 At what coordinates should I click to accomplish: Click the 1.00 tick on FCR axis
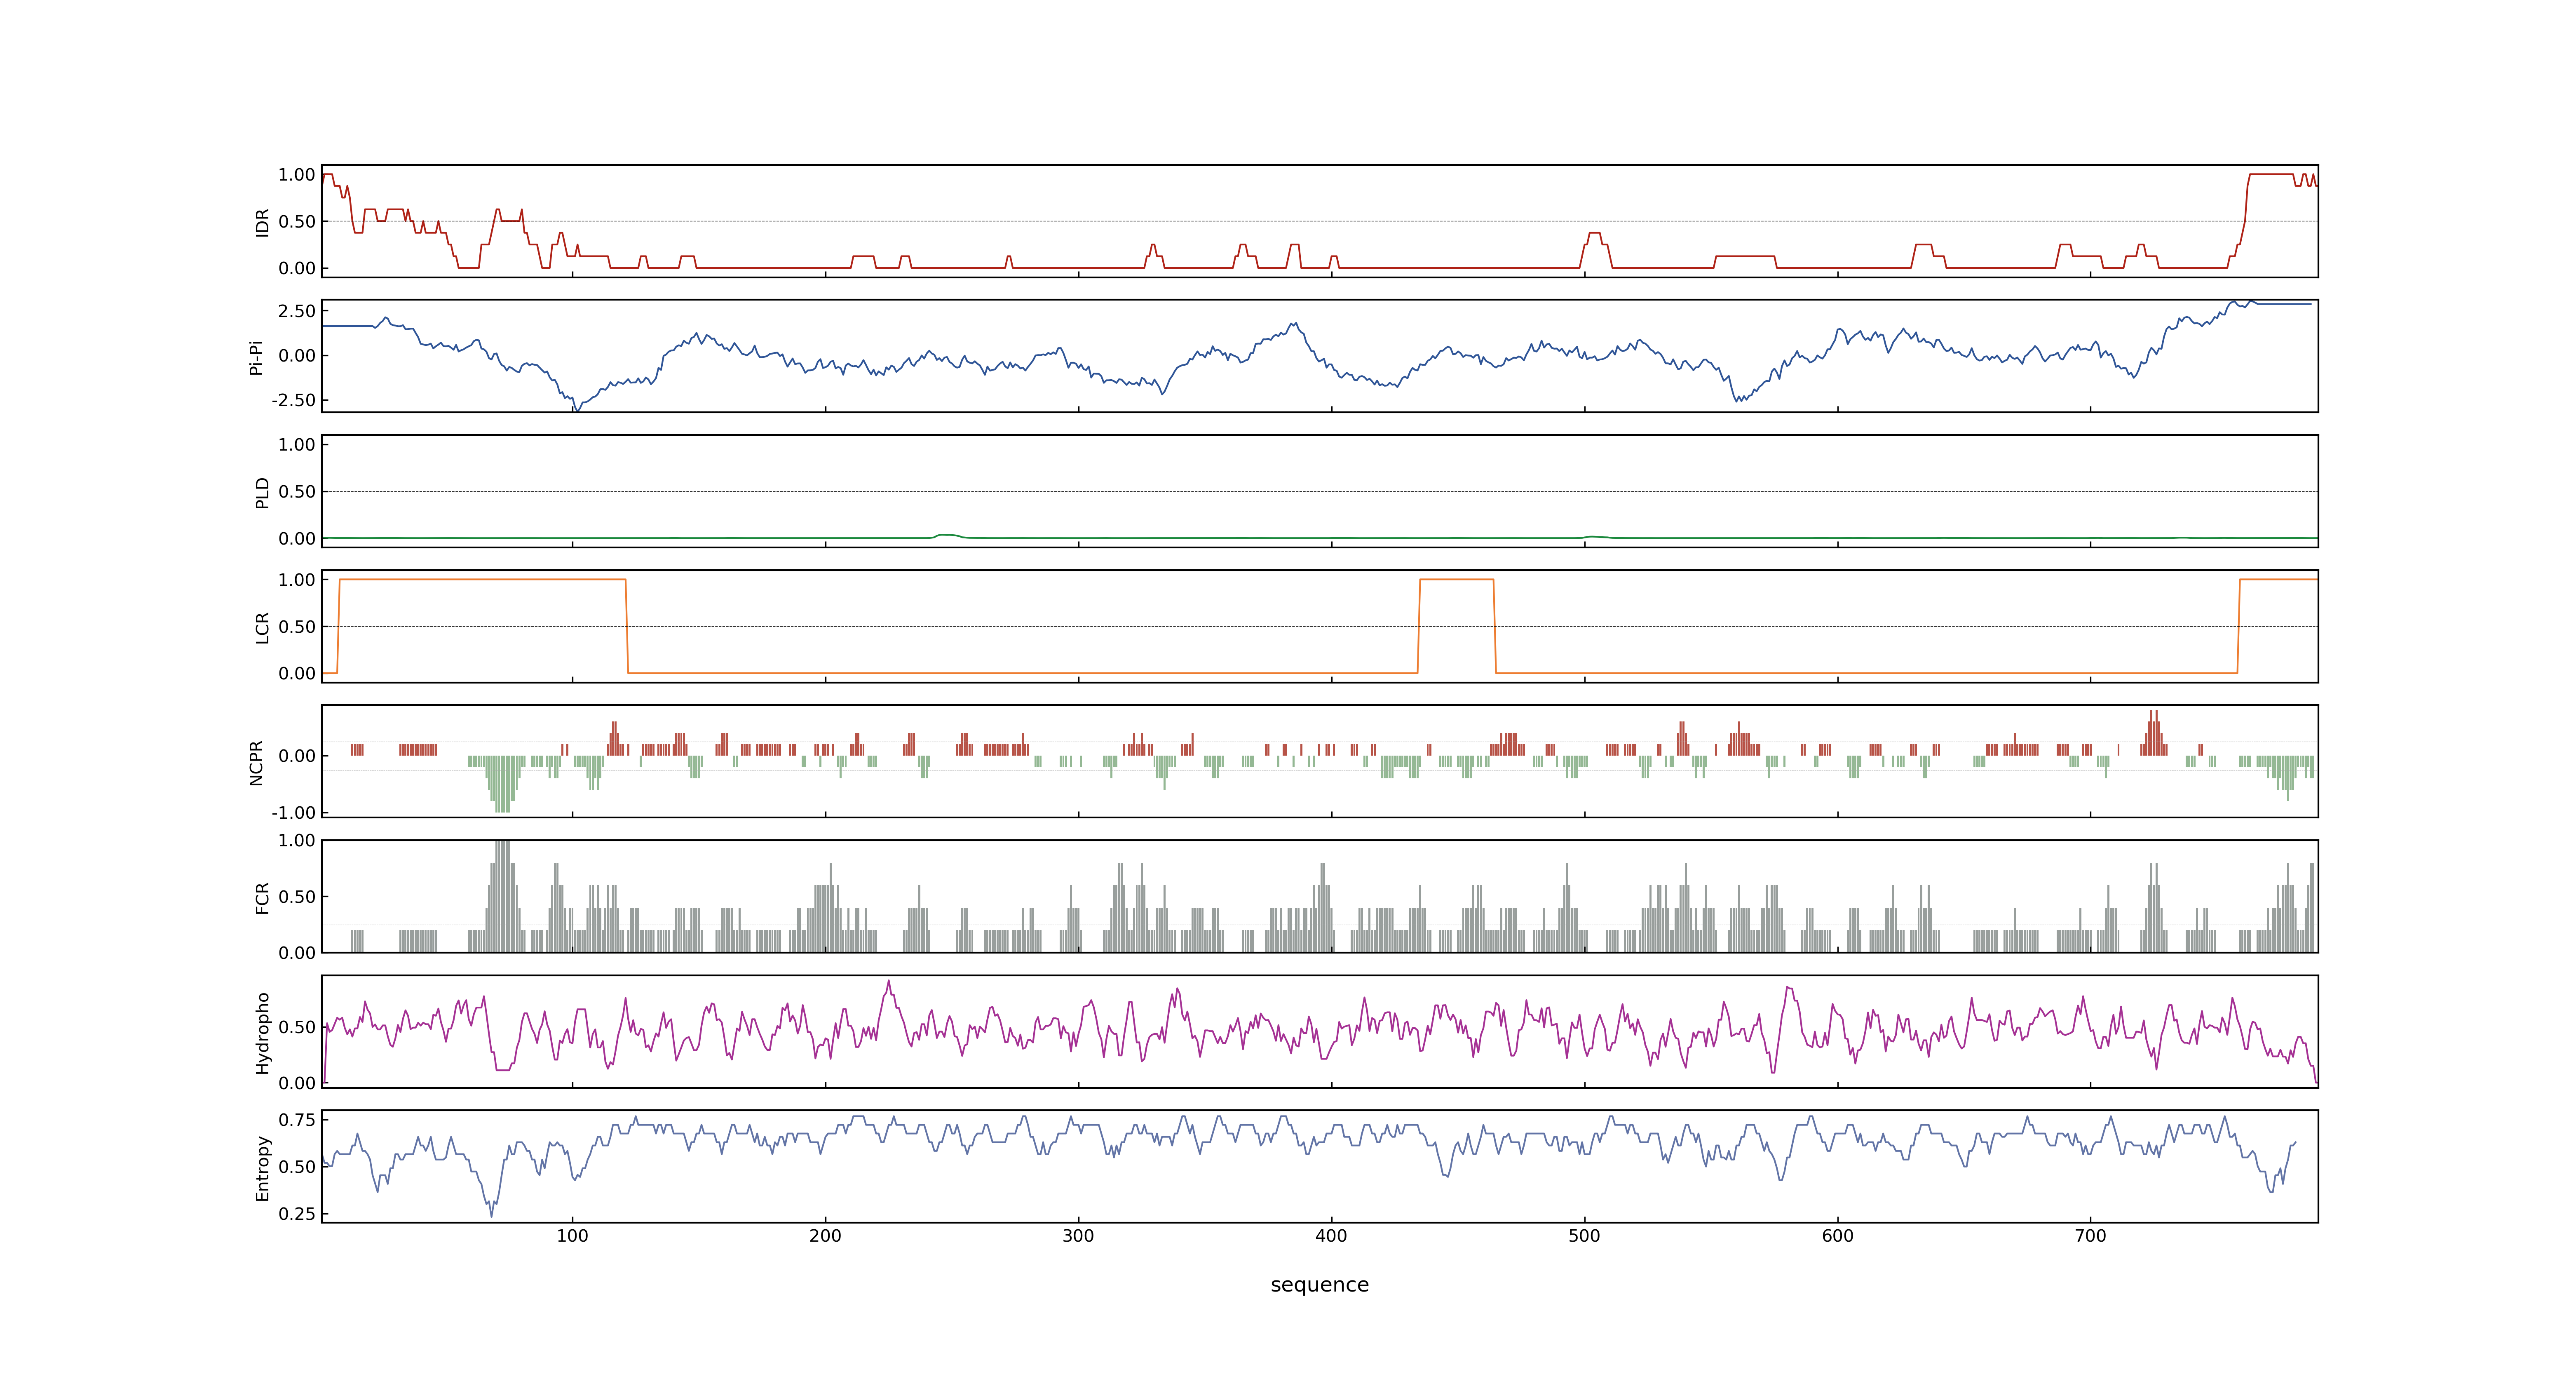point(297,841)
